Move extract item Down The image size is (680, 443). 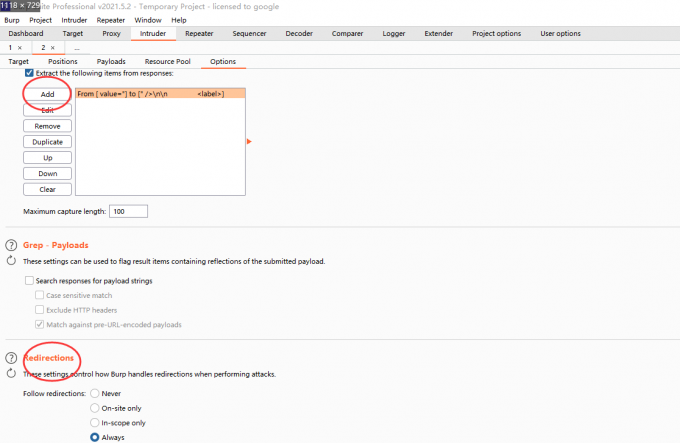(x=47, y=173)
